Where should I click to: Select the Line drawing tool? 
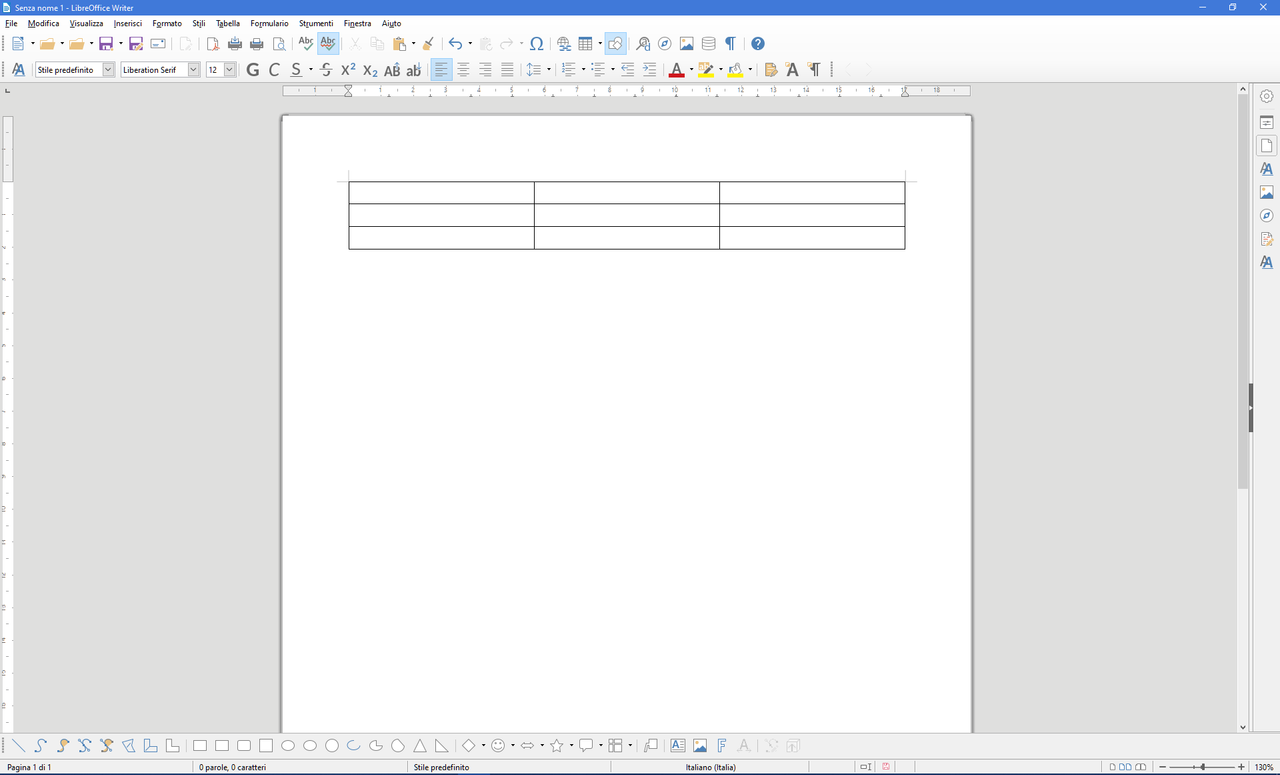18,745
